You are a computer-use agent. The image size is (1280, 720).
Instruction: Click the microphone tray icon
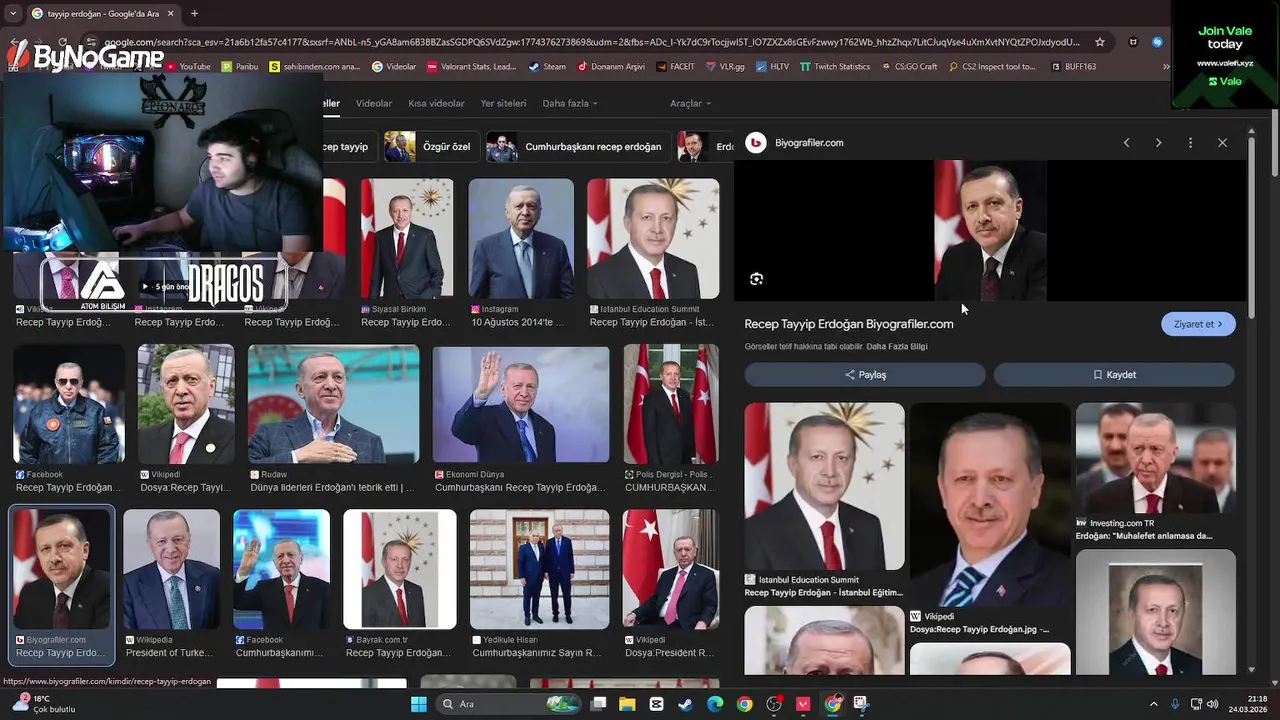pyautogui.click(x=1175, y=704)
